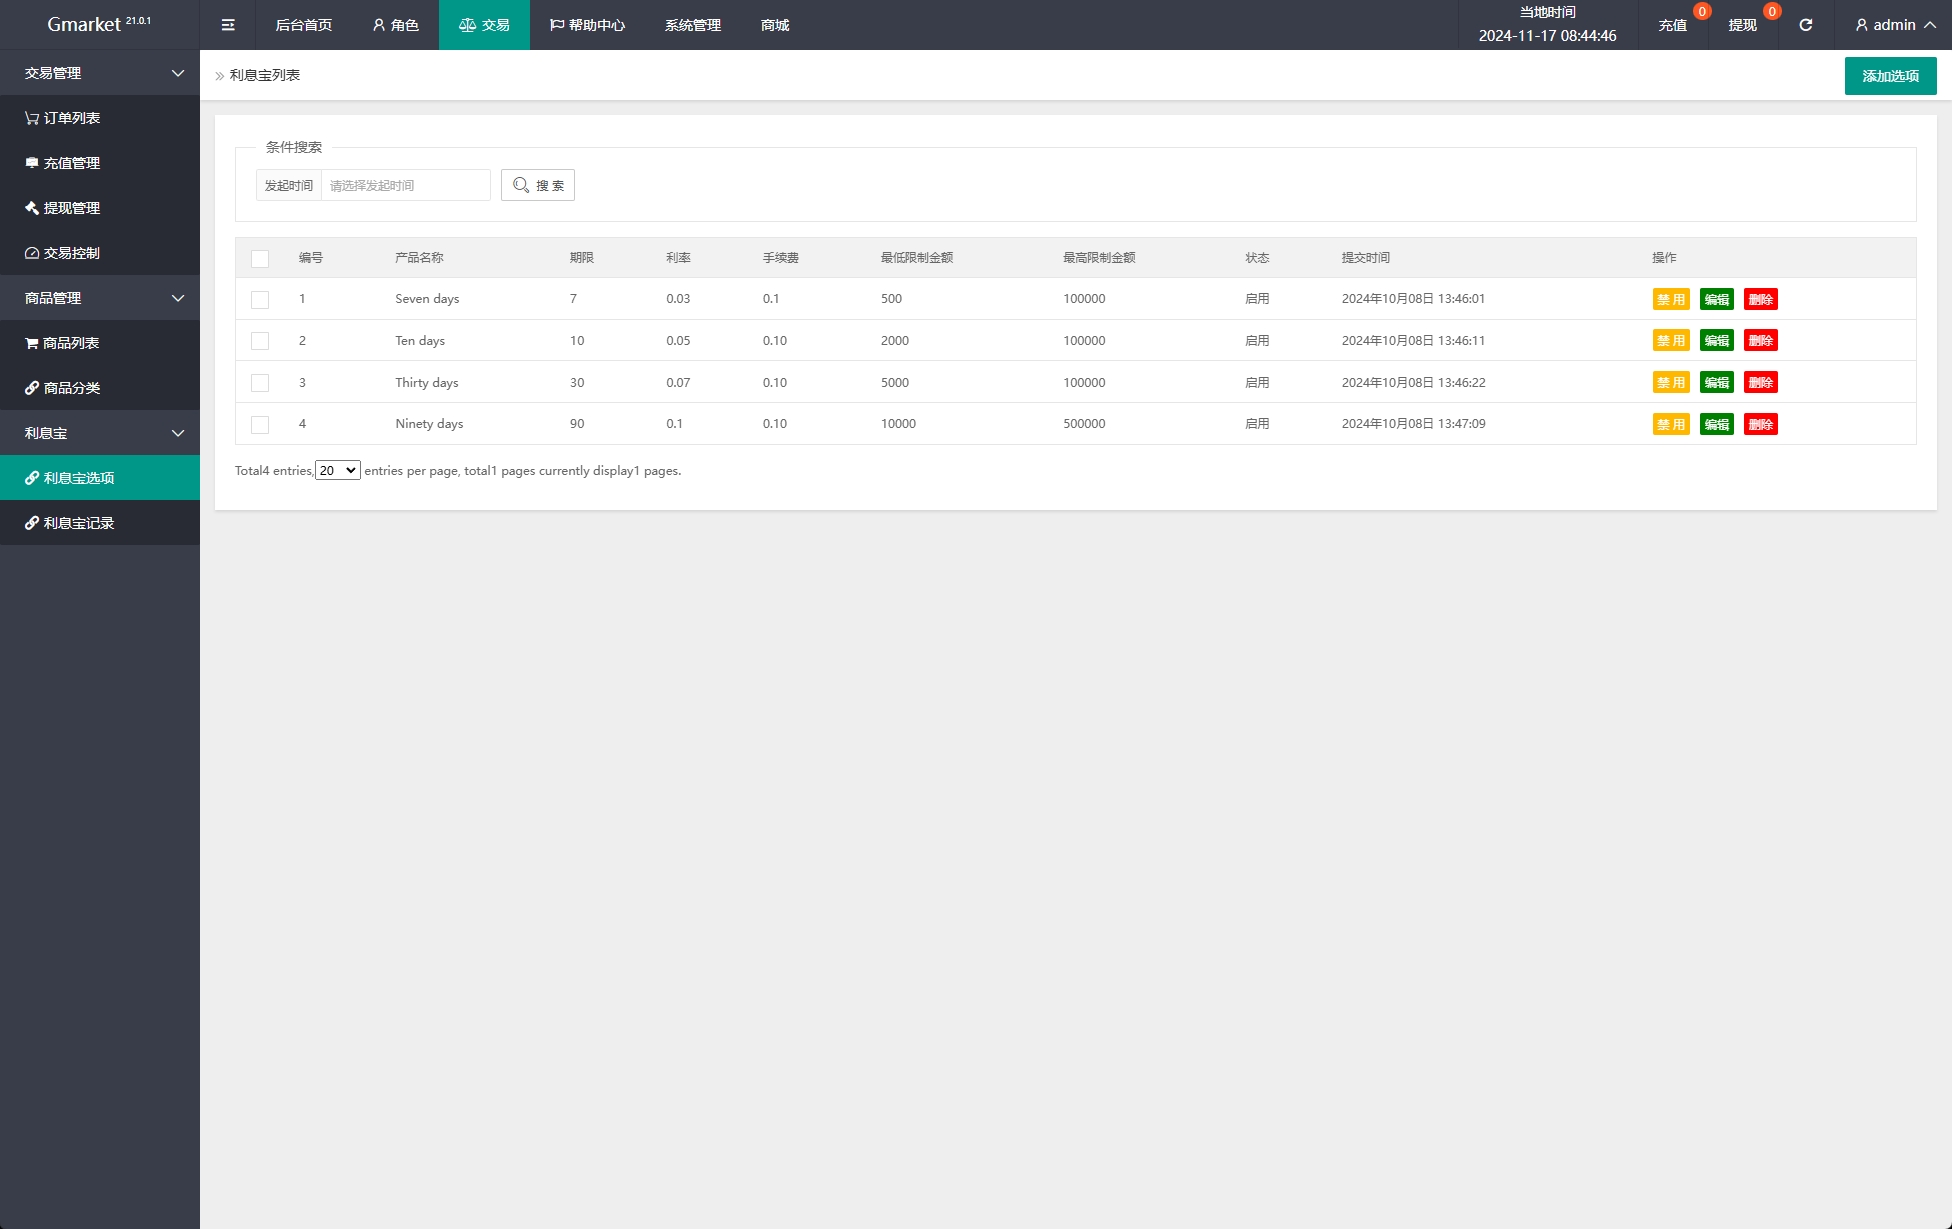Switch to the 帮助中心 top menu

(x=588, y=25)
